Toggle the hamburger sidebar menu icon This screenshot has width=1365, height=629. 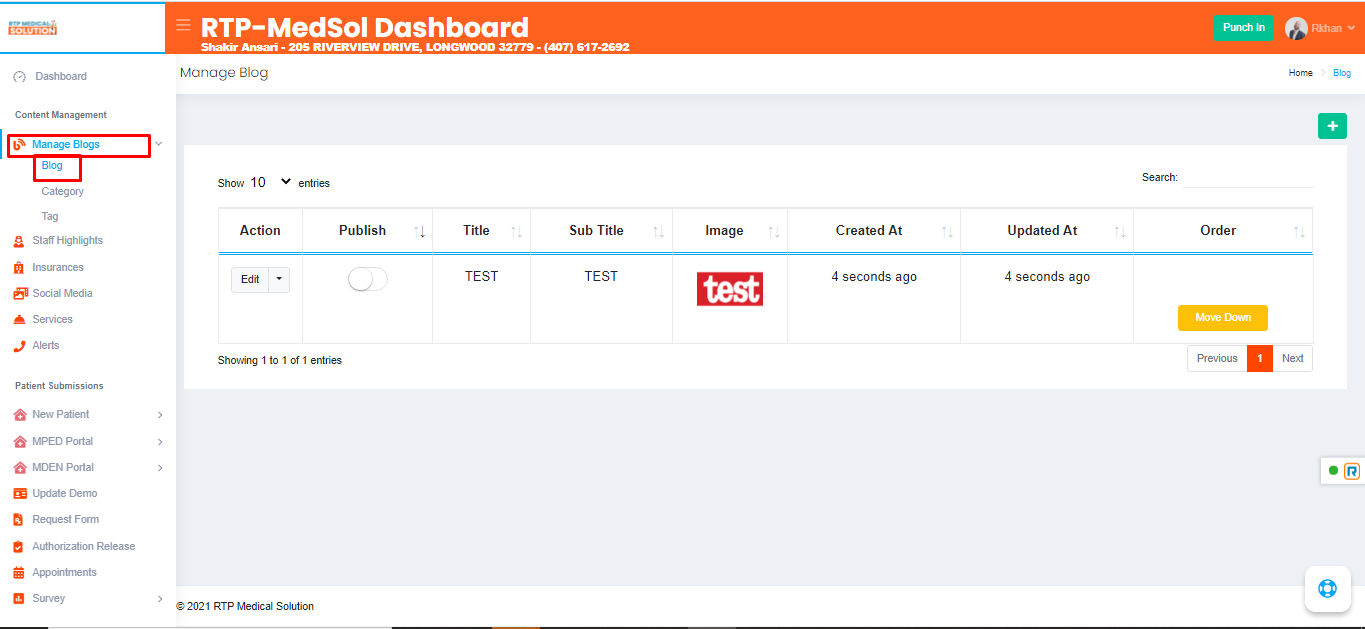183,25
